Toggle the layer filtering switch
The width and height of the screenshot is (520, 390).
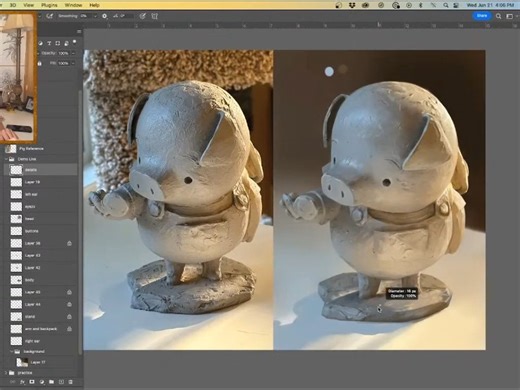[x=74, y=42]
